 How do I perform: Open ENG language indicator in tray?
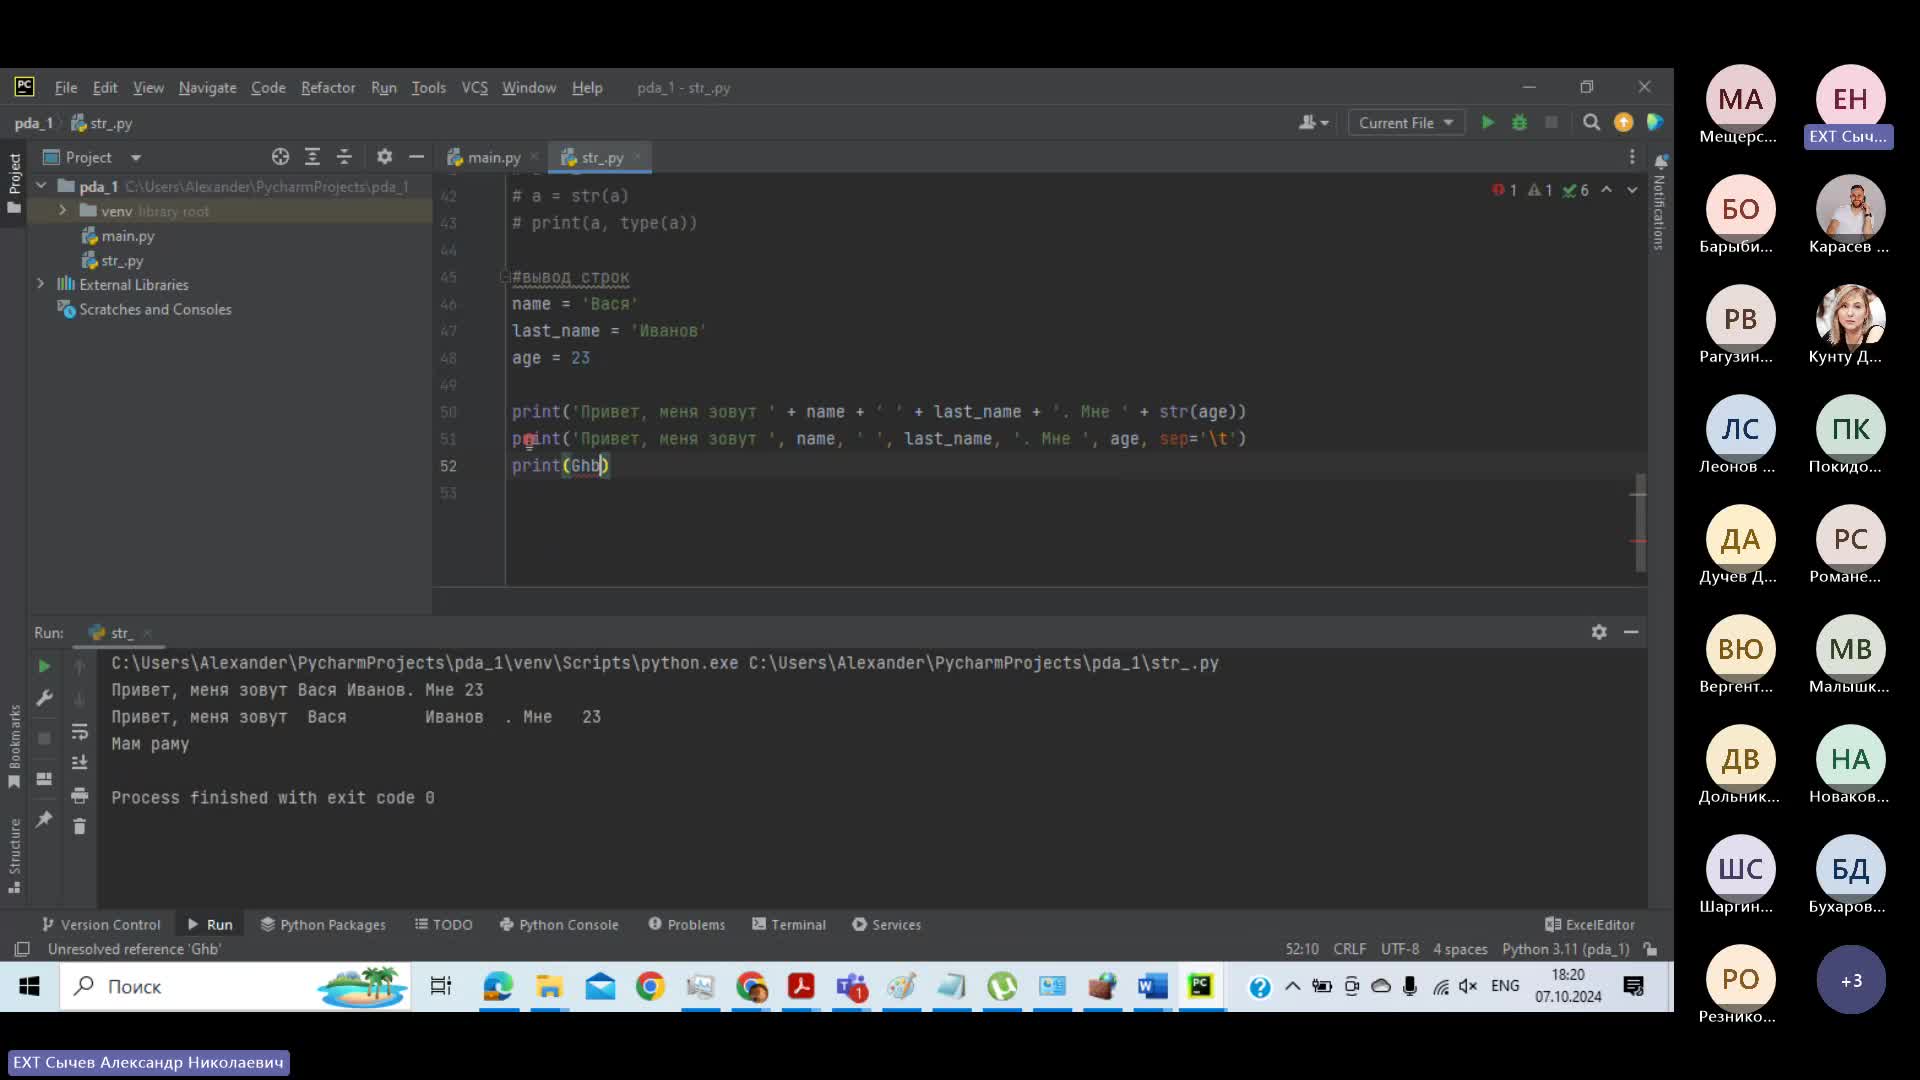[x=1504, y=986]
